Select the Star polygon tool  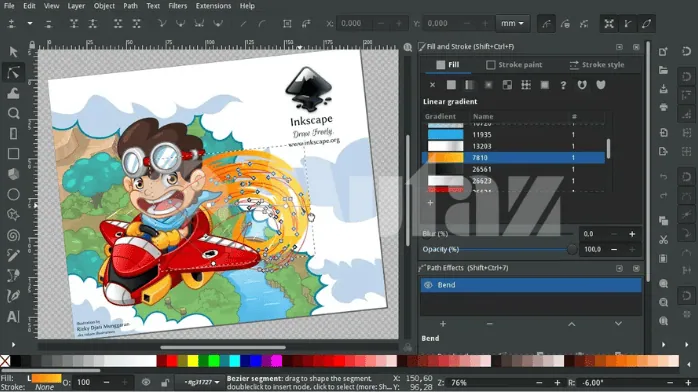tap(13, 215)
